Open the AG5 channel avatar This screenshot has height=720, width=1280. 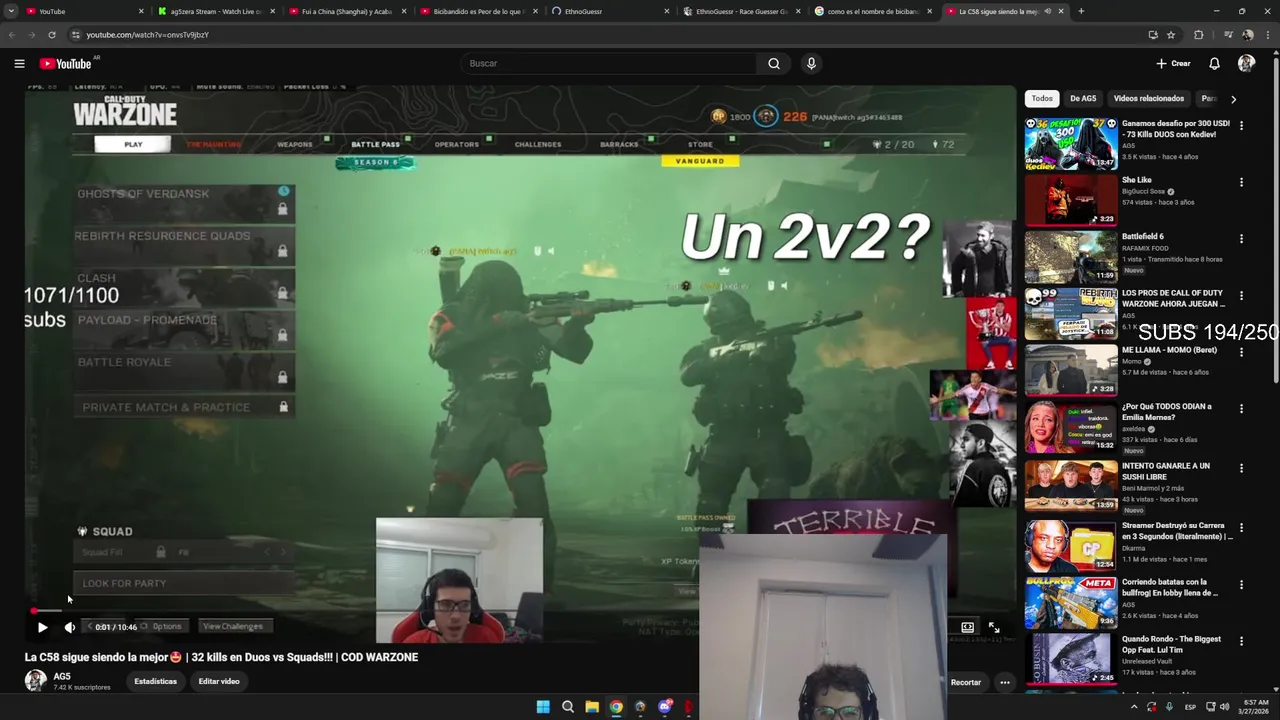point(35,681)
